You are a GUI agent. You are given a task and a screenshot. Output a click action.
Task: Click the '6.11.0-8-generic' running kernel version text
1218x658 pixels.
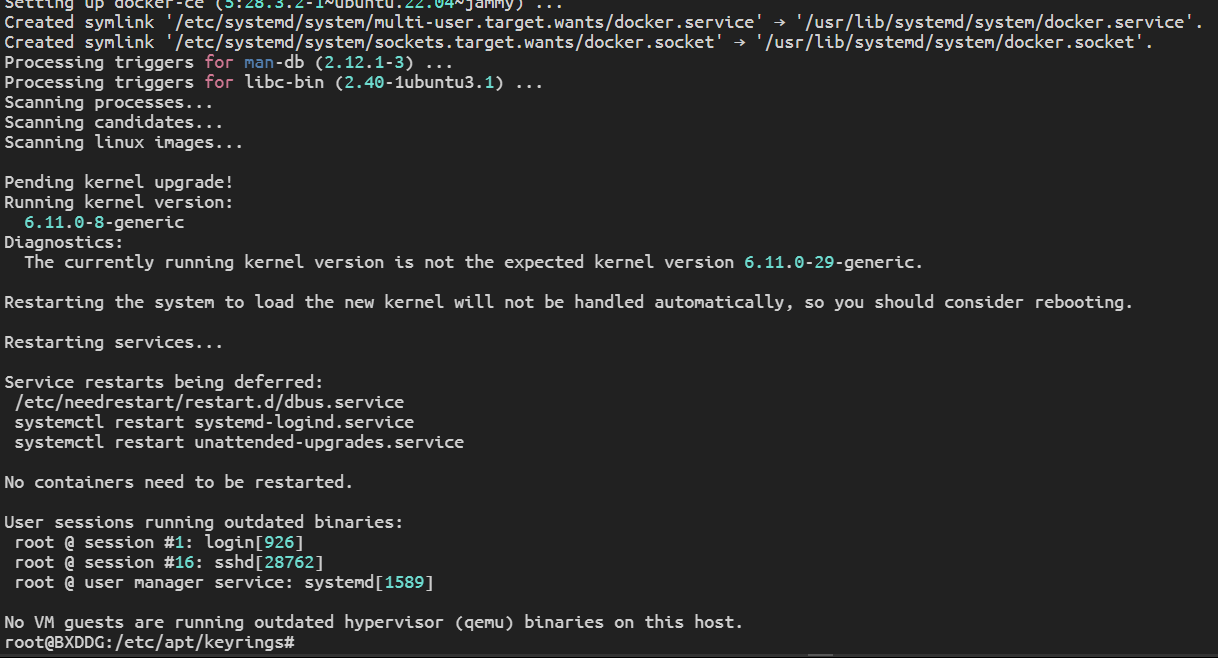tap(104, 222)
